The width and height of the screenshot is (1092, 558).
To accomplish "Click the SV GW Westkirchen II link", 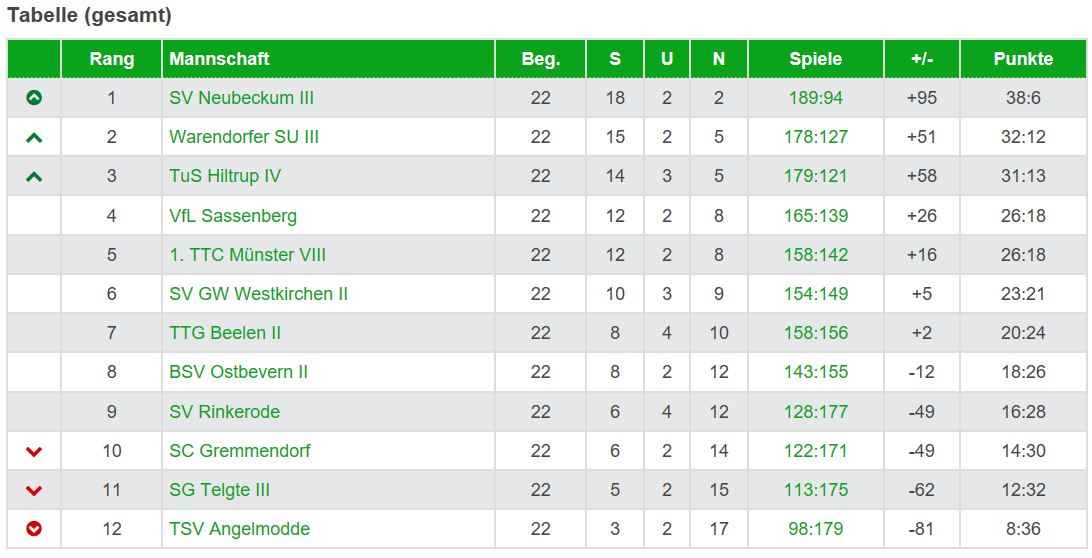I will (x=258, y=294).
